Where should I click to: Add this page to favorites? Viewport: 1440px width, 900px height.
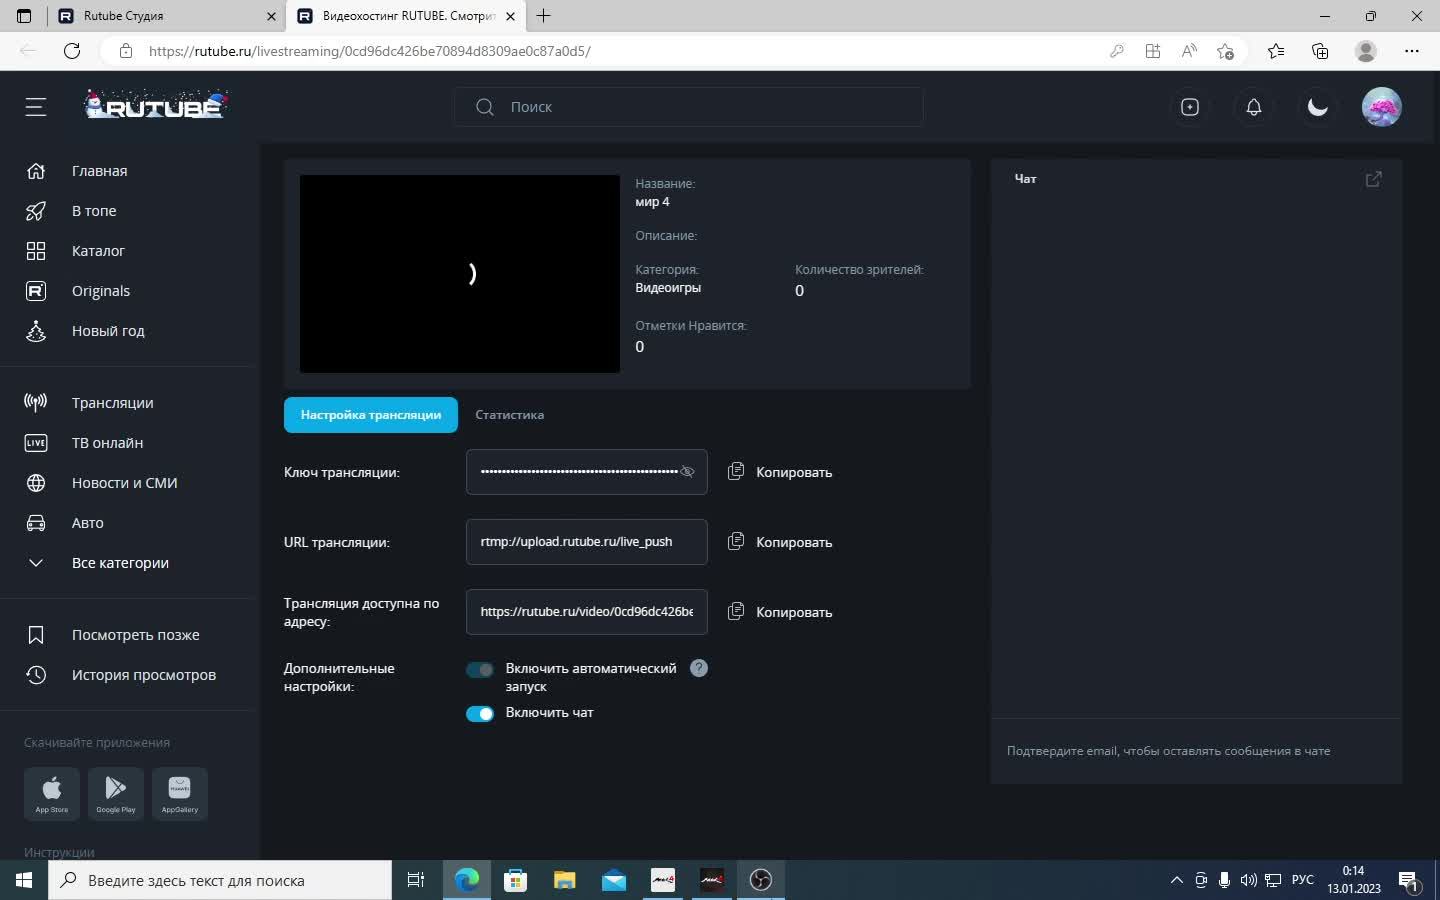pyautogui.click(x=1225, y=51)
